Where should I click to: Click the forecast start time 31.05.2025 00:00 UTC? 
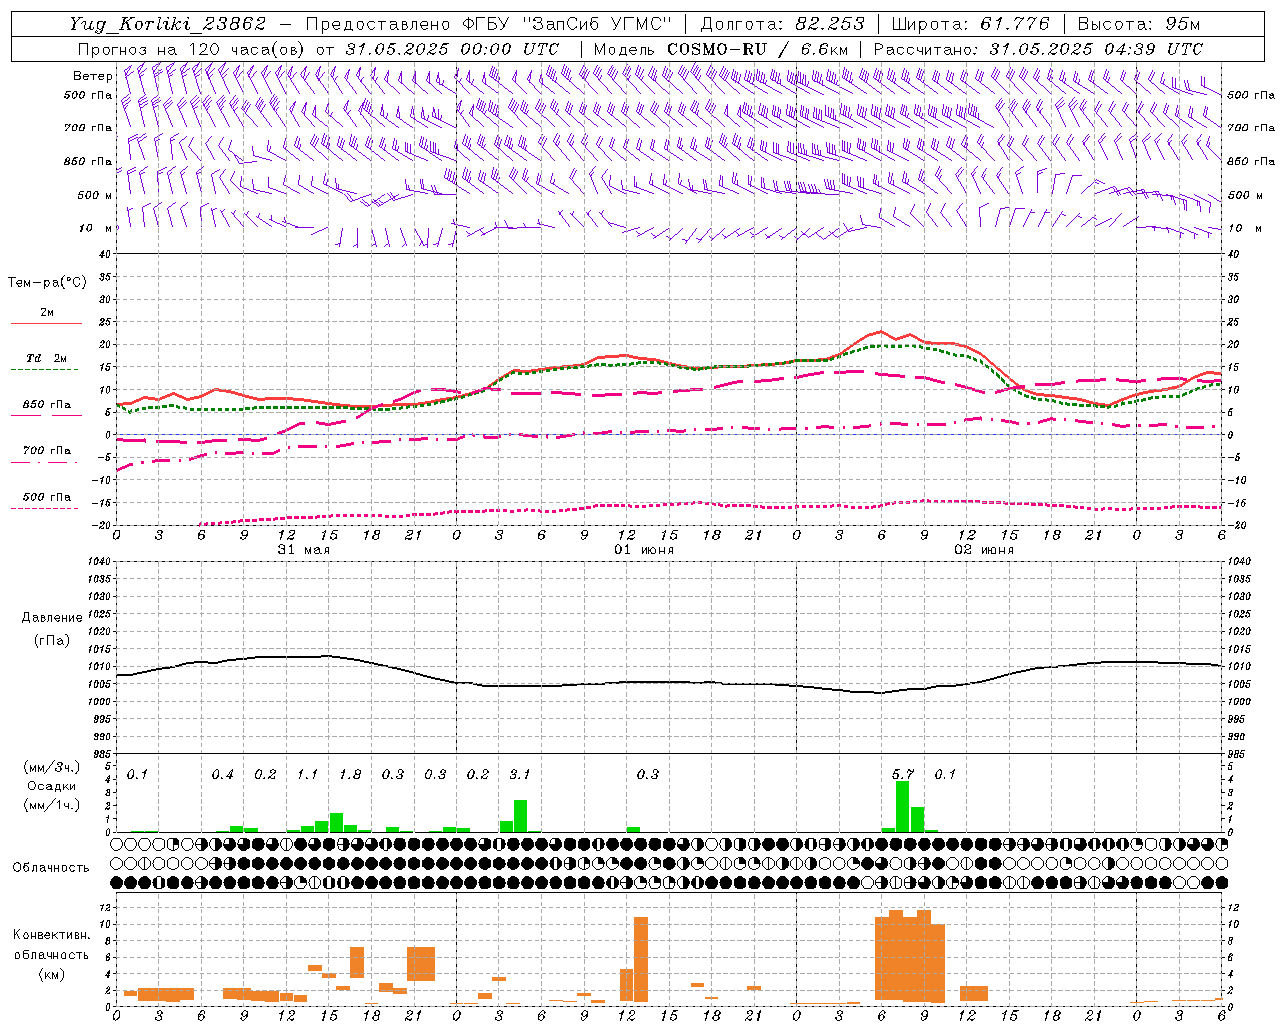(452, 49)
